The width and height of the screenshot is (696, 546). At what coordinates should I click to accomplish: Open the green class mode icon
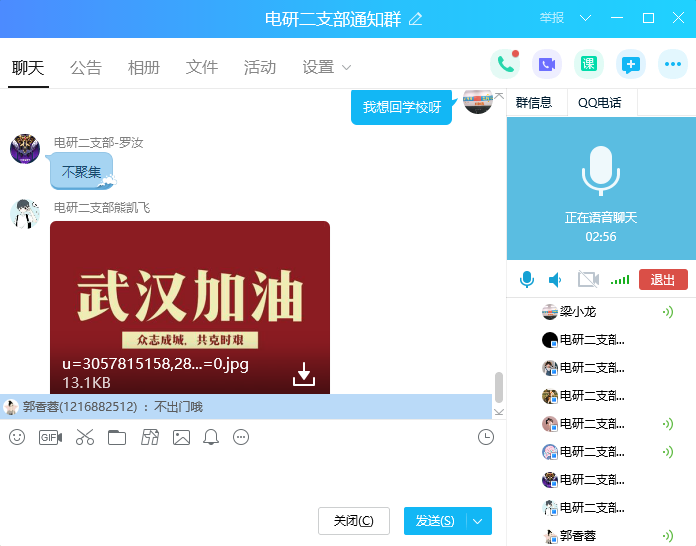point(588,65)
